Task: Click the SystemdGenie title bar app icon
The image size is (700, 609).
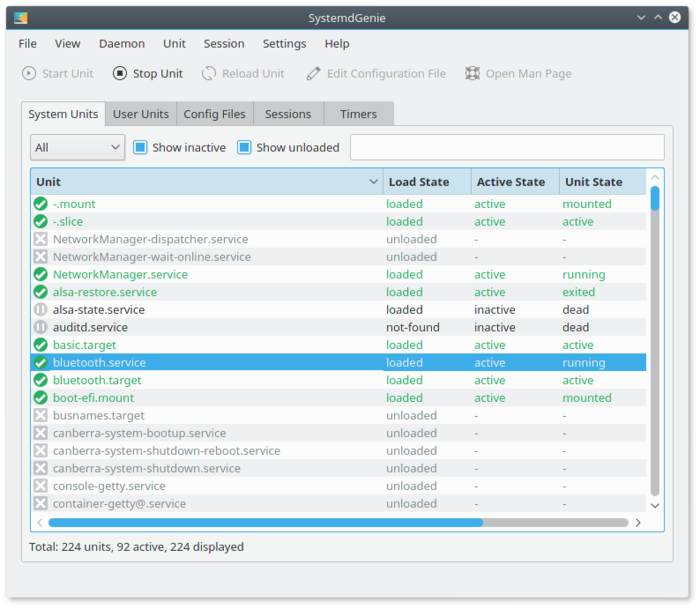Action: point(21,17)
